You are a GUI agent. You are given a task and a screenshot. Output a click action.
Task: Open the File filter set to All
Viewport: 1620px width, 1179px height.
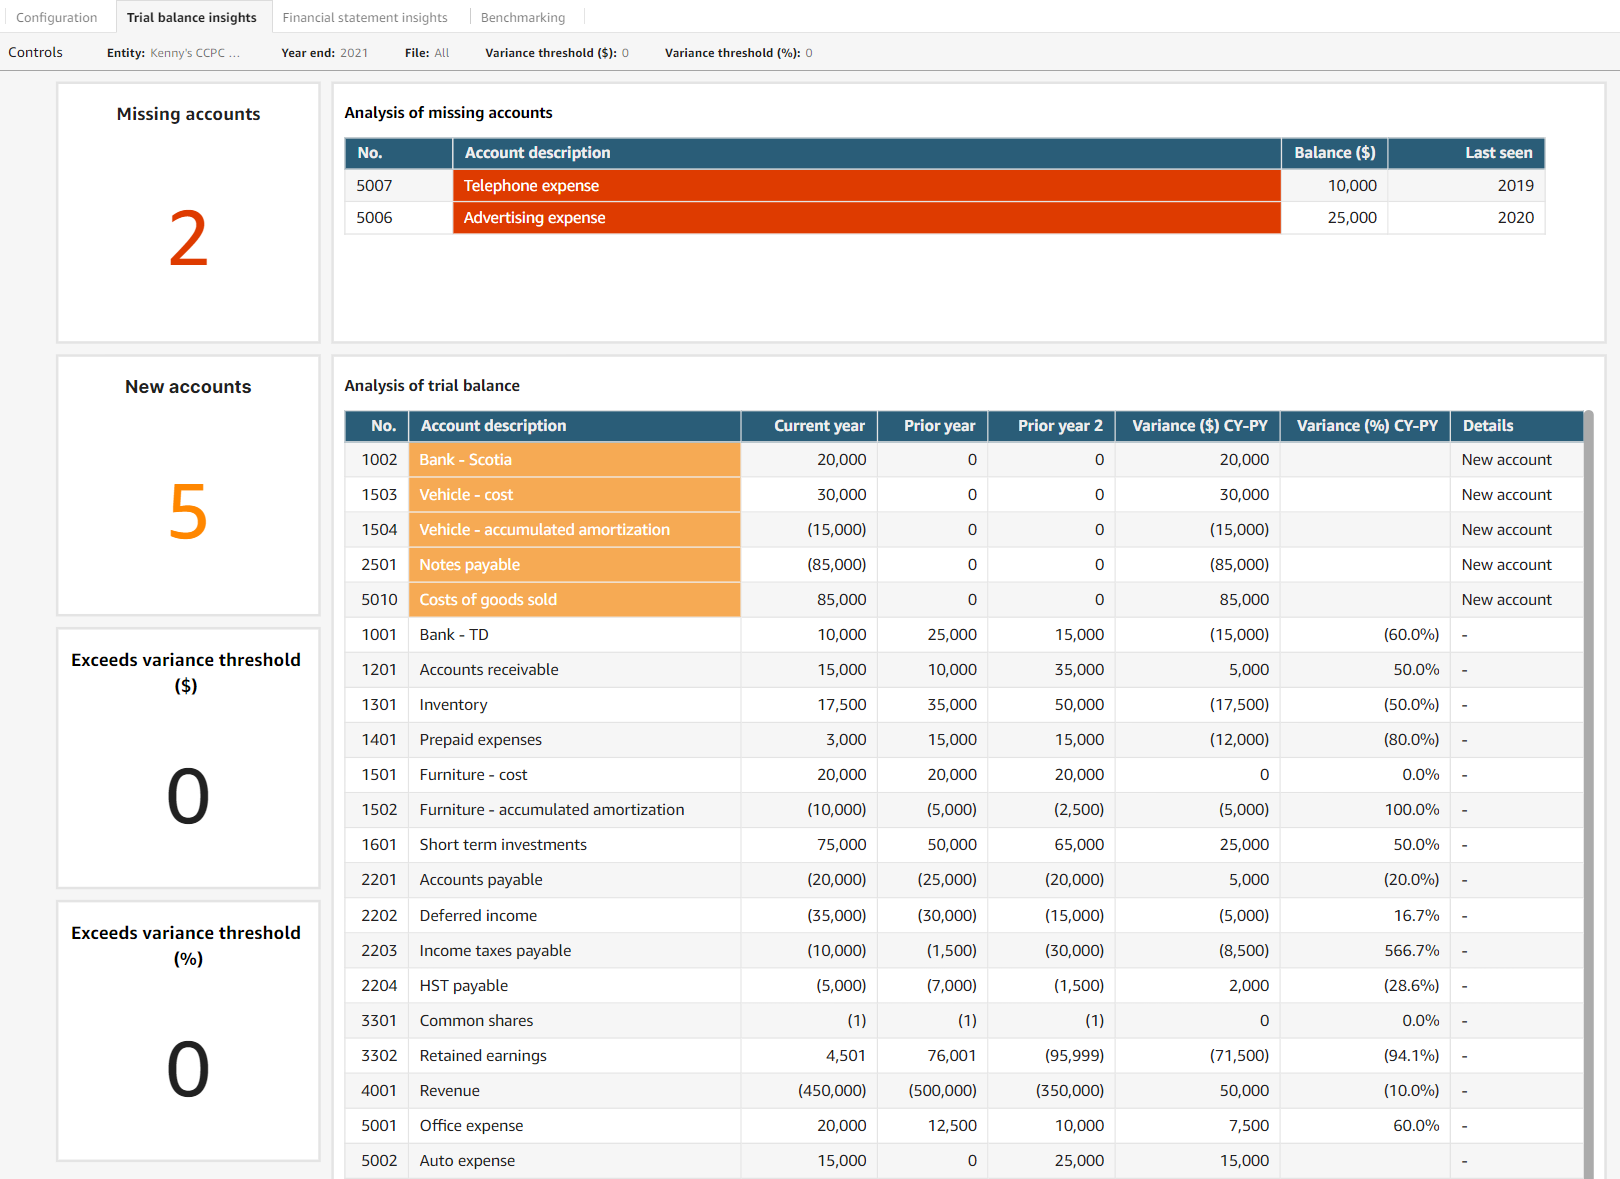[x=427, y=53]
